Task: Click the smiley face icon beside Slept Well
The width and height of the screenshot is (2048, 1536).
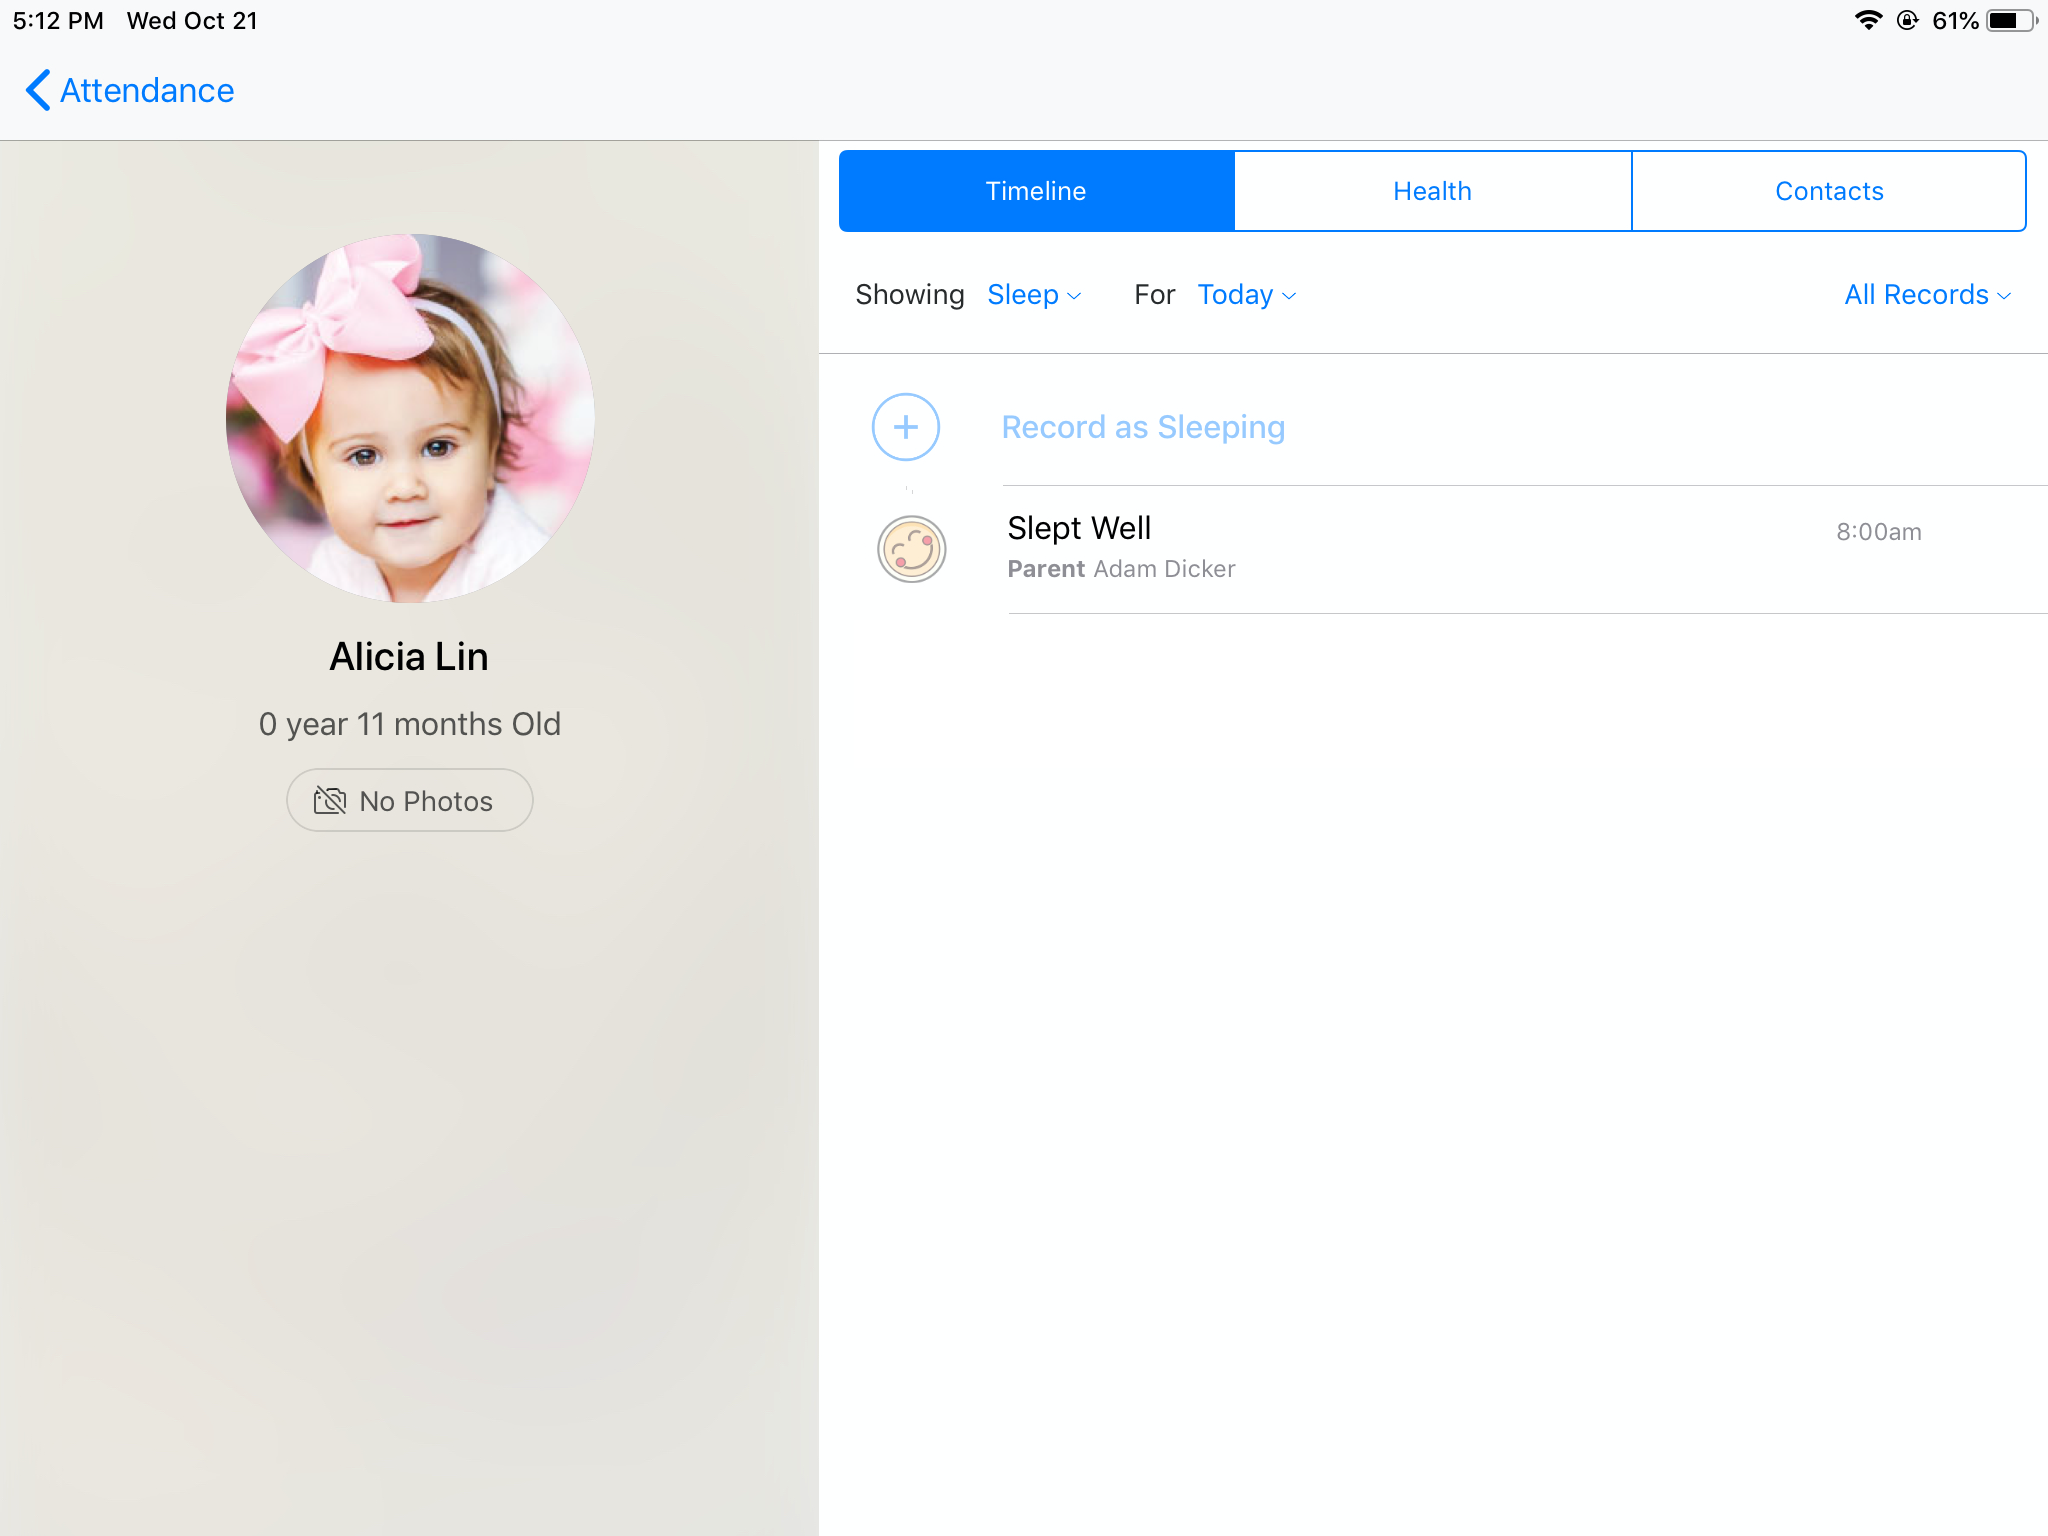Action: (911, 549)
